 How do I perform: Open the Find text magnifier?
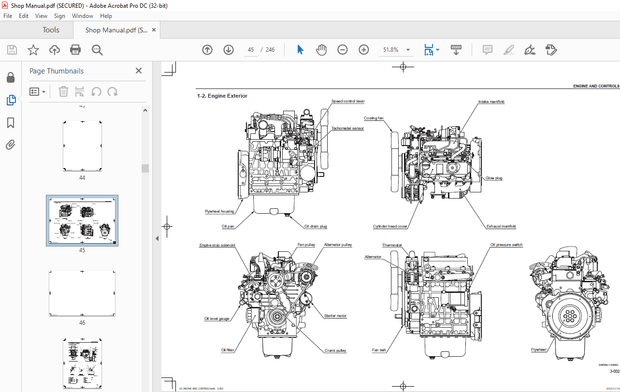coord(97,50)
